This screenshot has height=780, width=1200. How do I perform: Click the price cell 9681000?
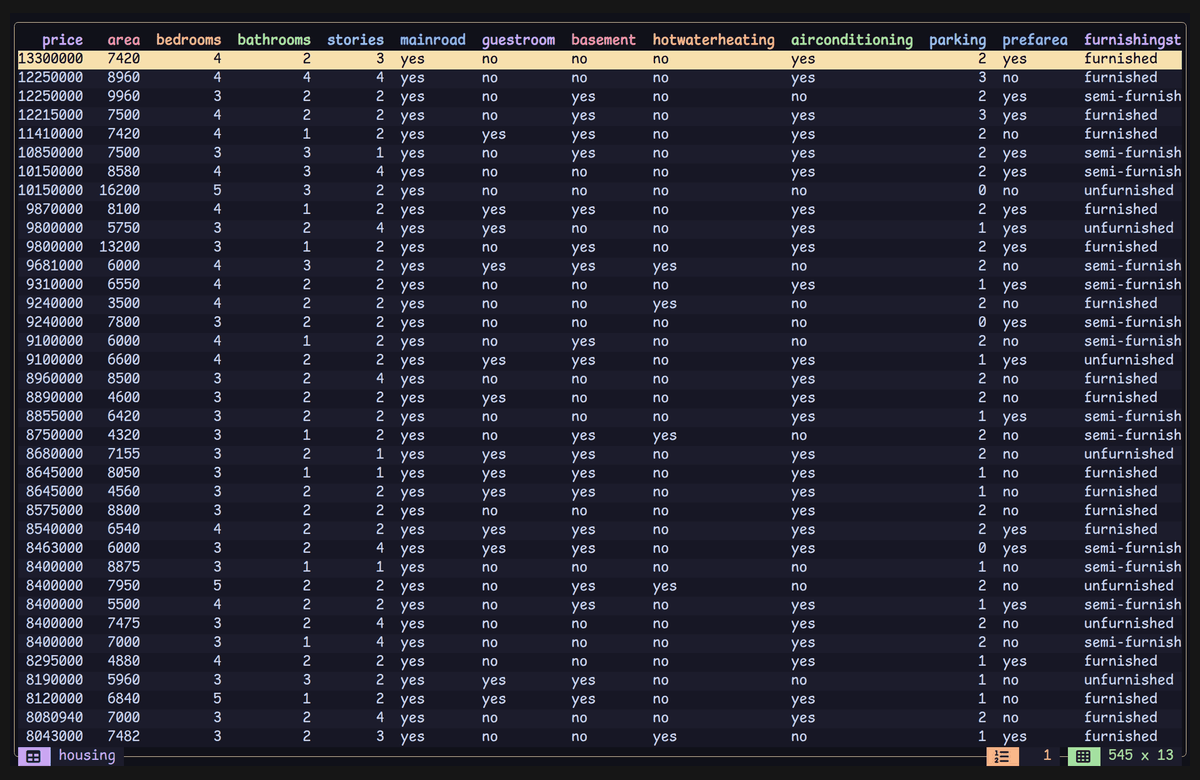pos(55,266)
